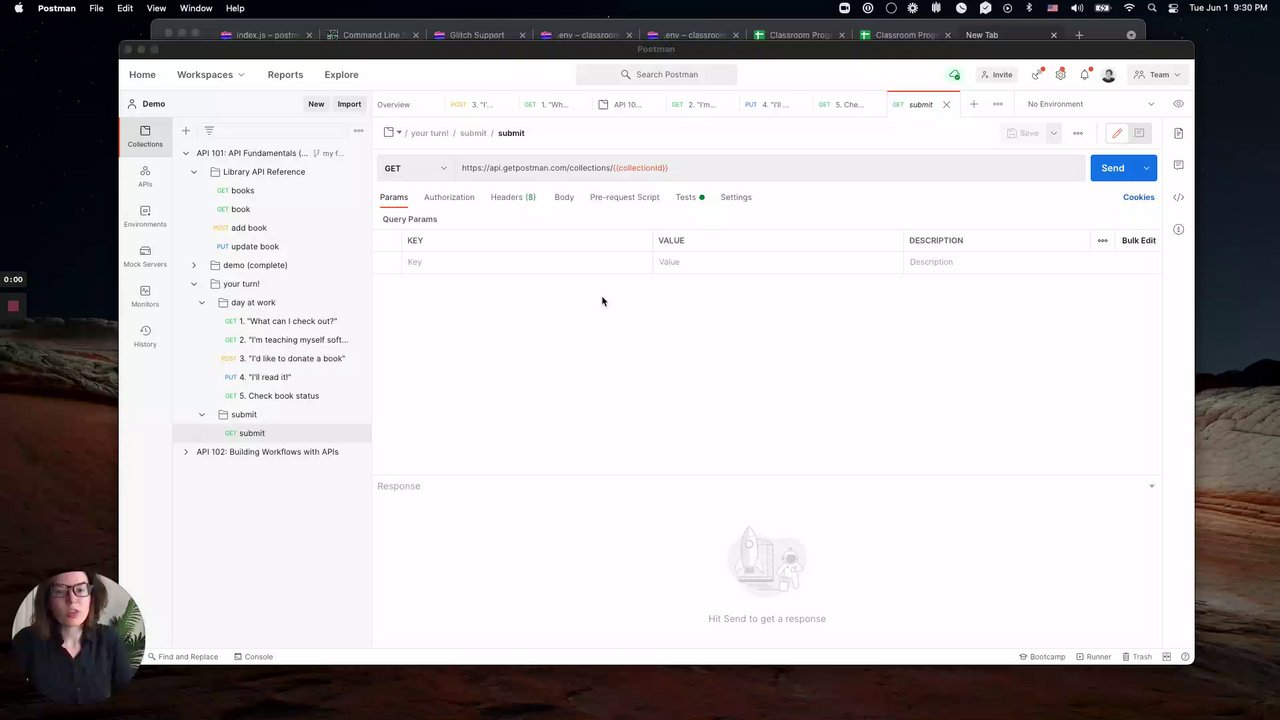Switch to the request Settings tab
The width and height of the screenshot is (1280, 720).
(x=736, y=197)
